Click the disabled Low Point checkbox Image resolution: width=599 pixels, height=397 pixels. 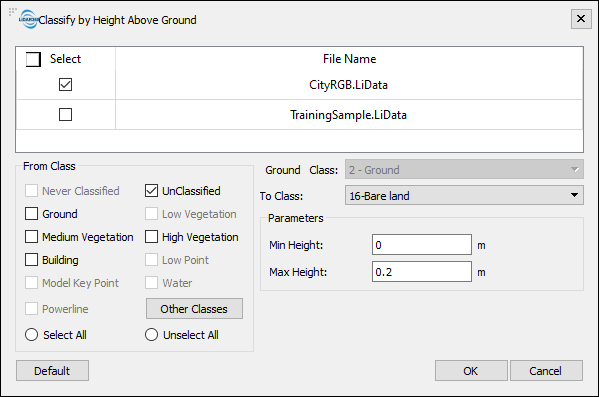point(151,259)
